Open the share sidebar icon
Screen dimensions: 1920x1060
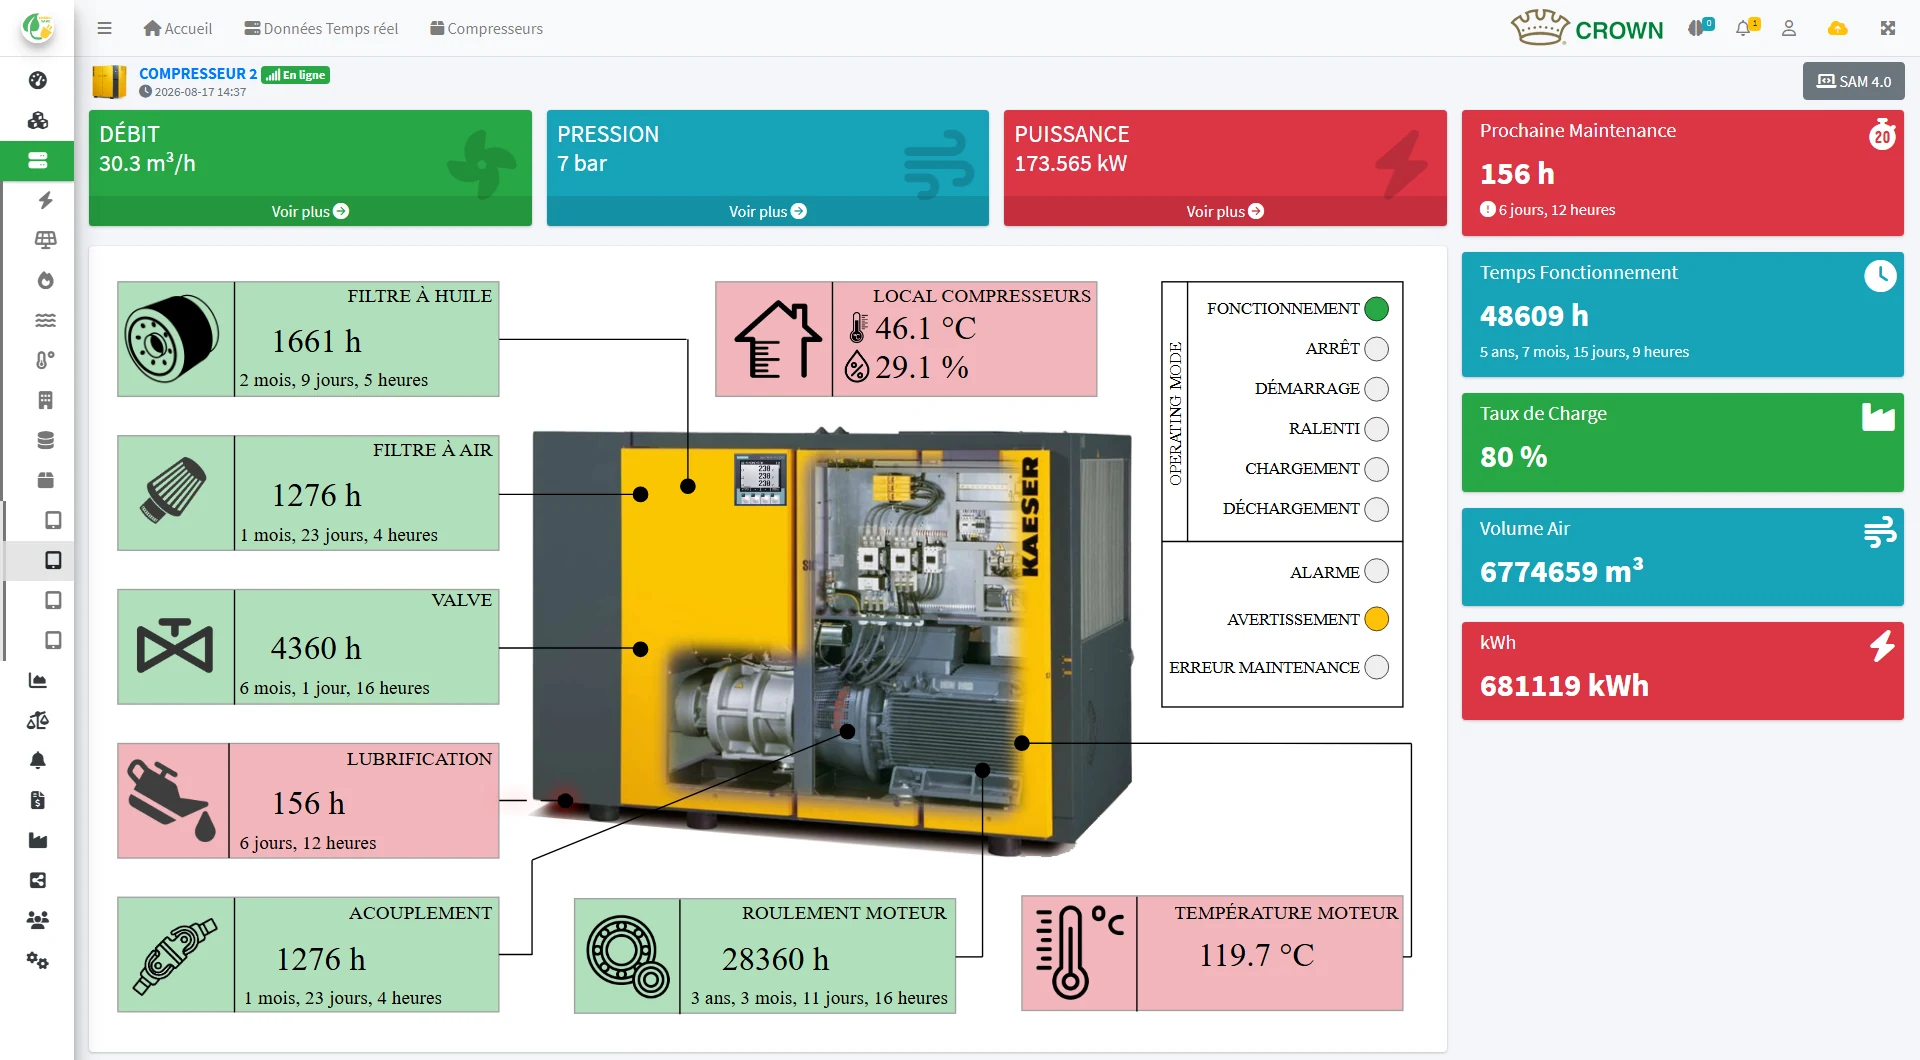[38, 880]
